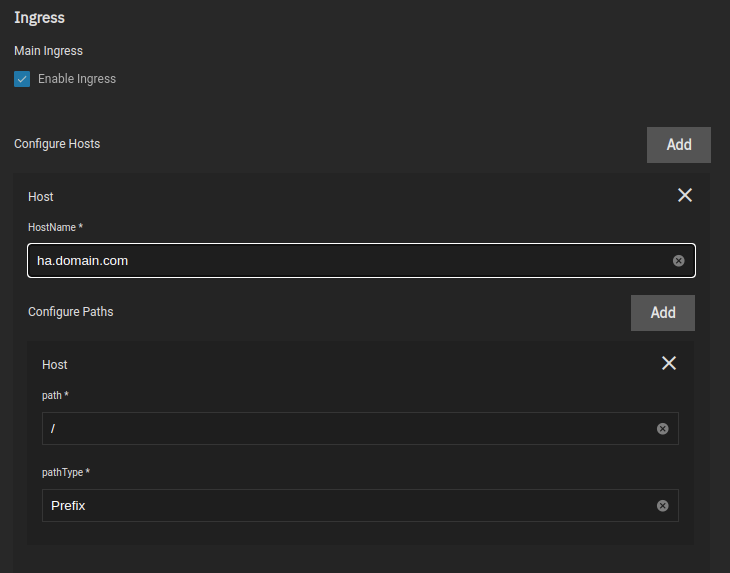730x573 pixels.
Task: Focus the HostName input containing ha.domain.com
Action: (x=340, y=261)
